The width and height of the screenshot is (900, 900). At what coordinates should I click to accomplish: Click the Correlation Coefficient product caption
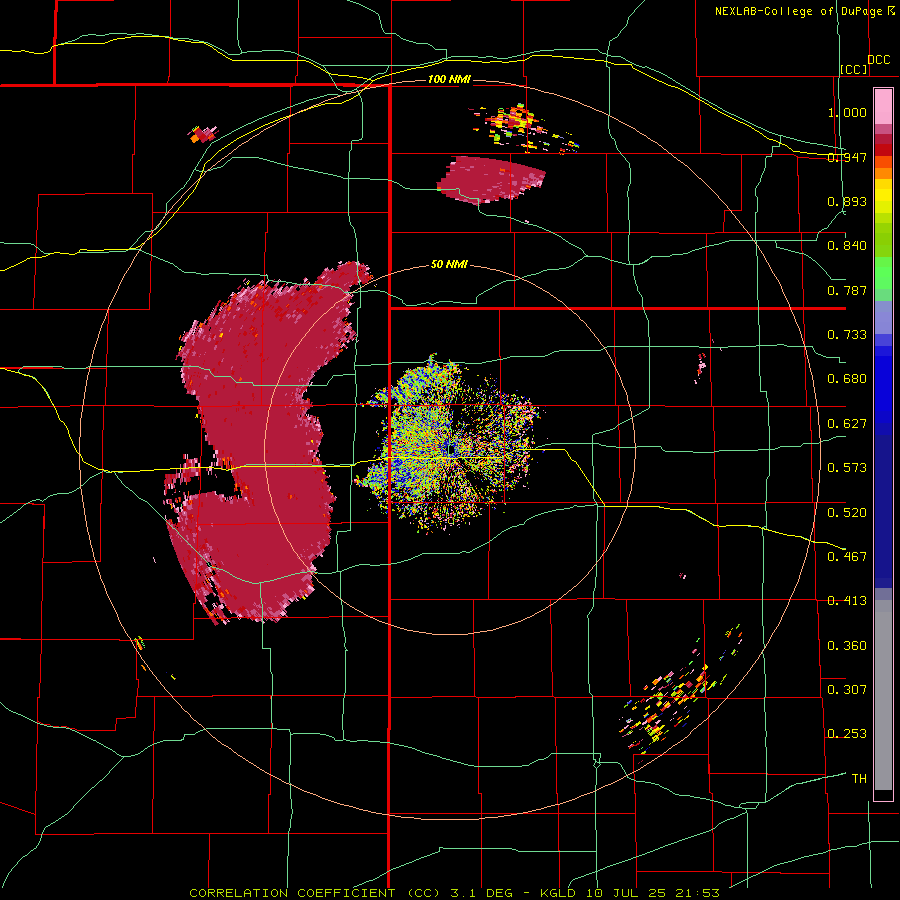(454, 893)
